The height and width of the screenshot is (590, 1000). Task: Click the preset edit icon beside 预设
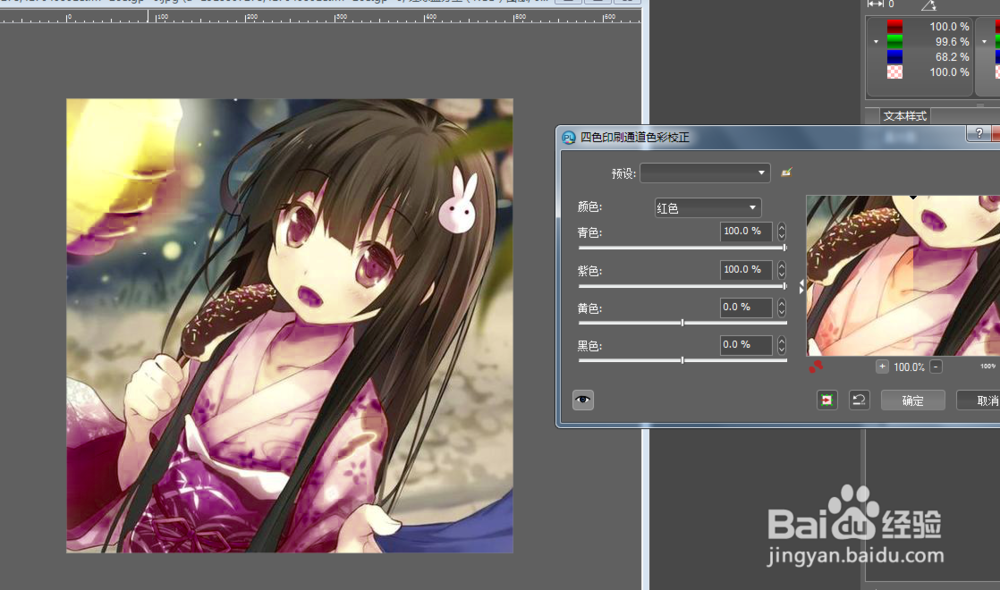coord(786,172)
